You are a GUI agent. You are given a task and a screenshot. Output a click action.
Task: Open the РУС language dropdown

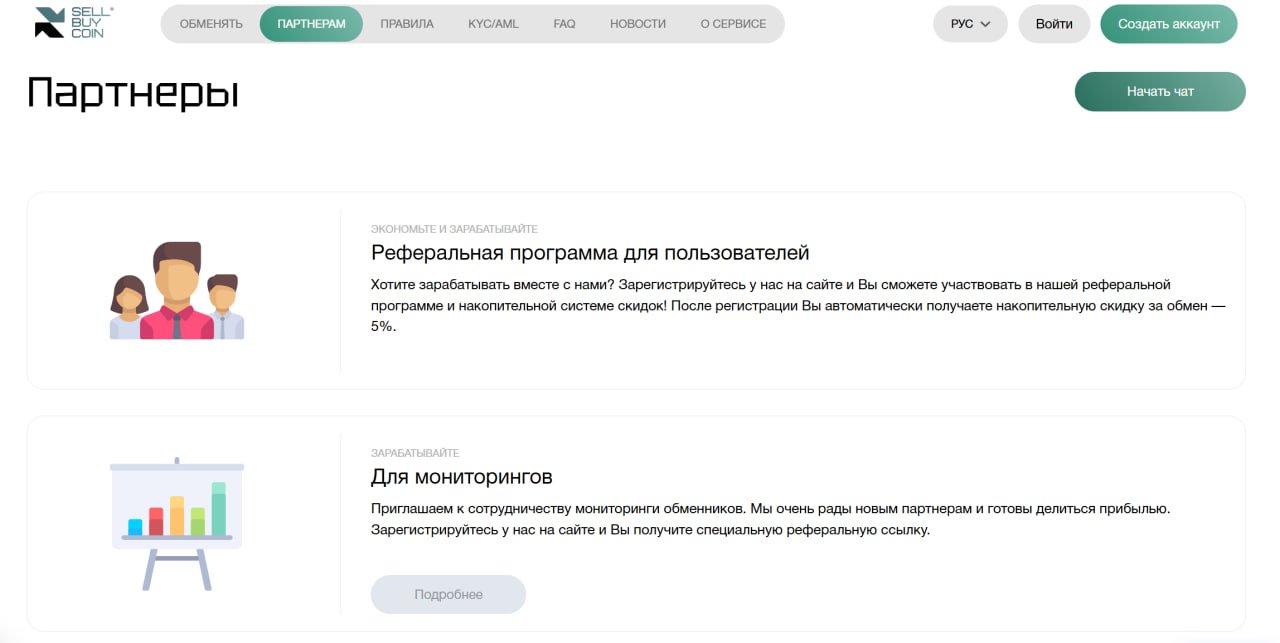tap(970, 24)
